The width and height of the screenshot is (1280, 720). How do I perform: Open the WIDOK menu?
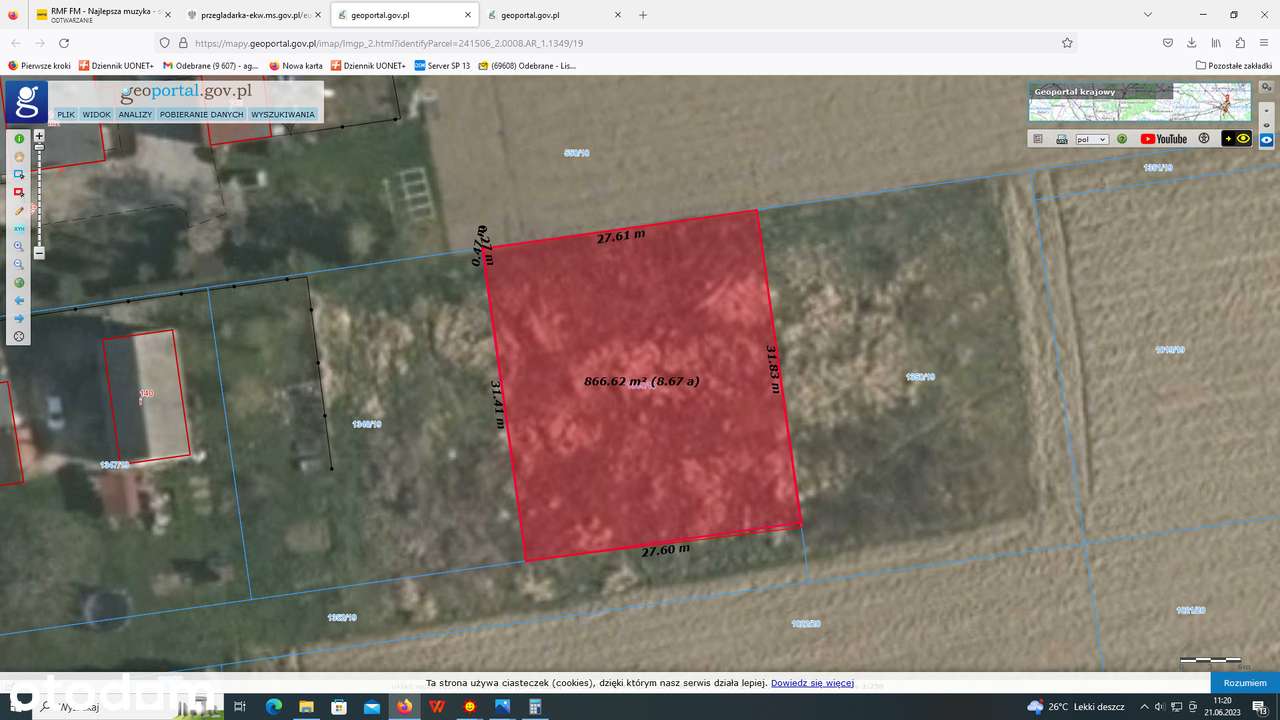point(97,114)
